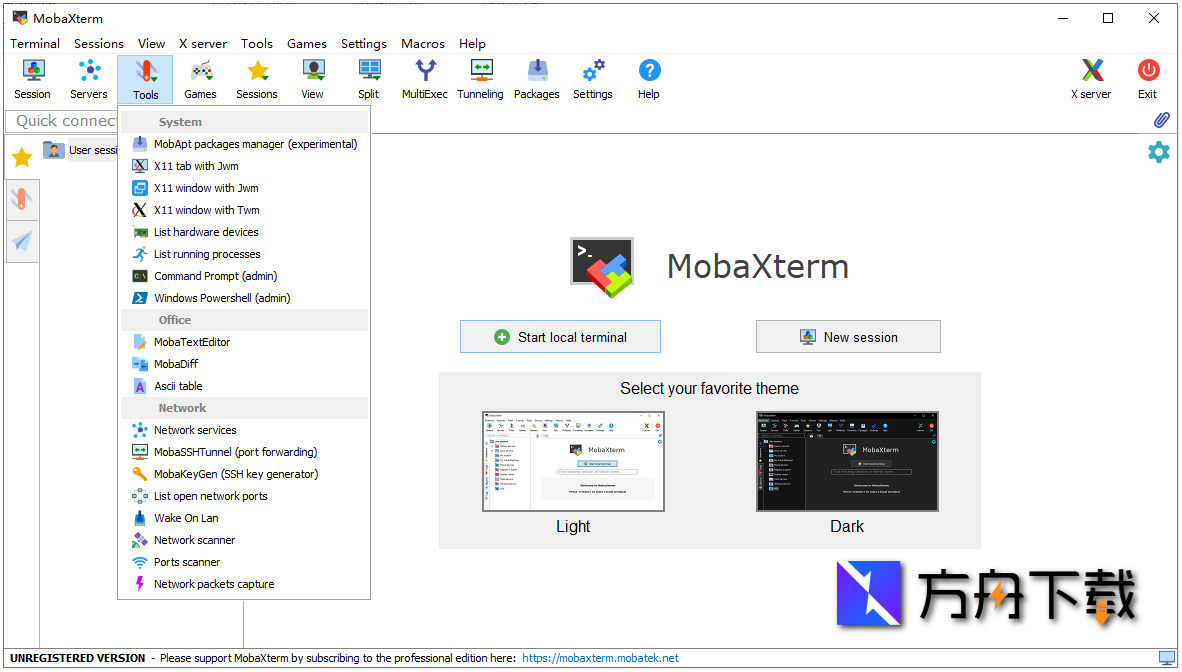Open a new session via the Session icon
Image resolution: width=1182 pixels, height=672 pixels.
pos(32,79)
